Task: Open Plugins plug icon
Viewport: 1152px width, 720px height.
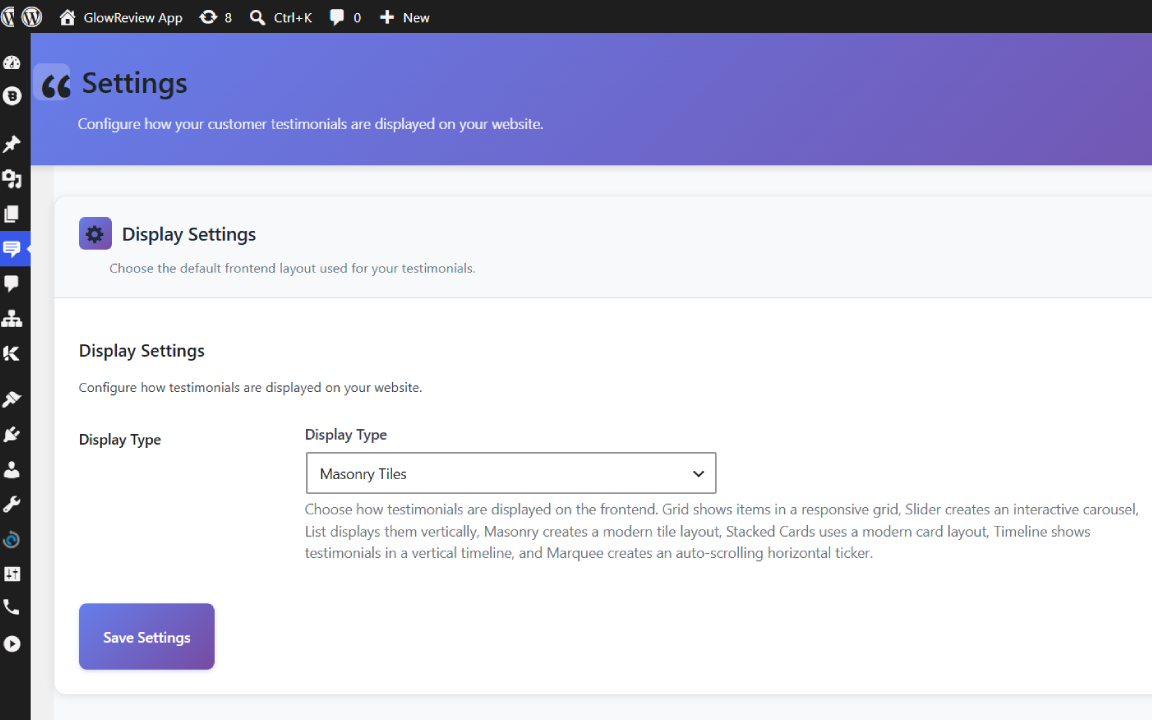Action: point(12,434)
